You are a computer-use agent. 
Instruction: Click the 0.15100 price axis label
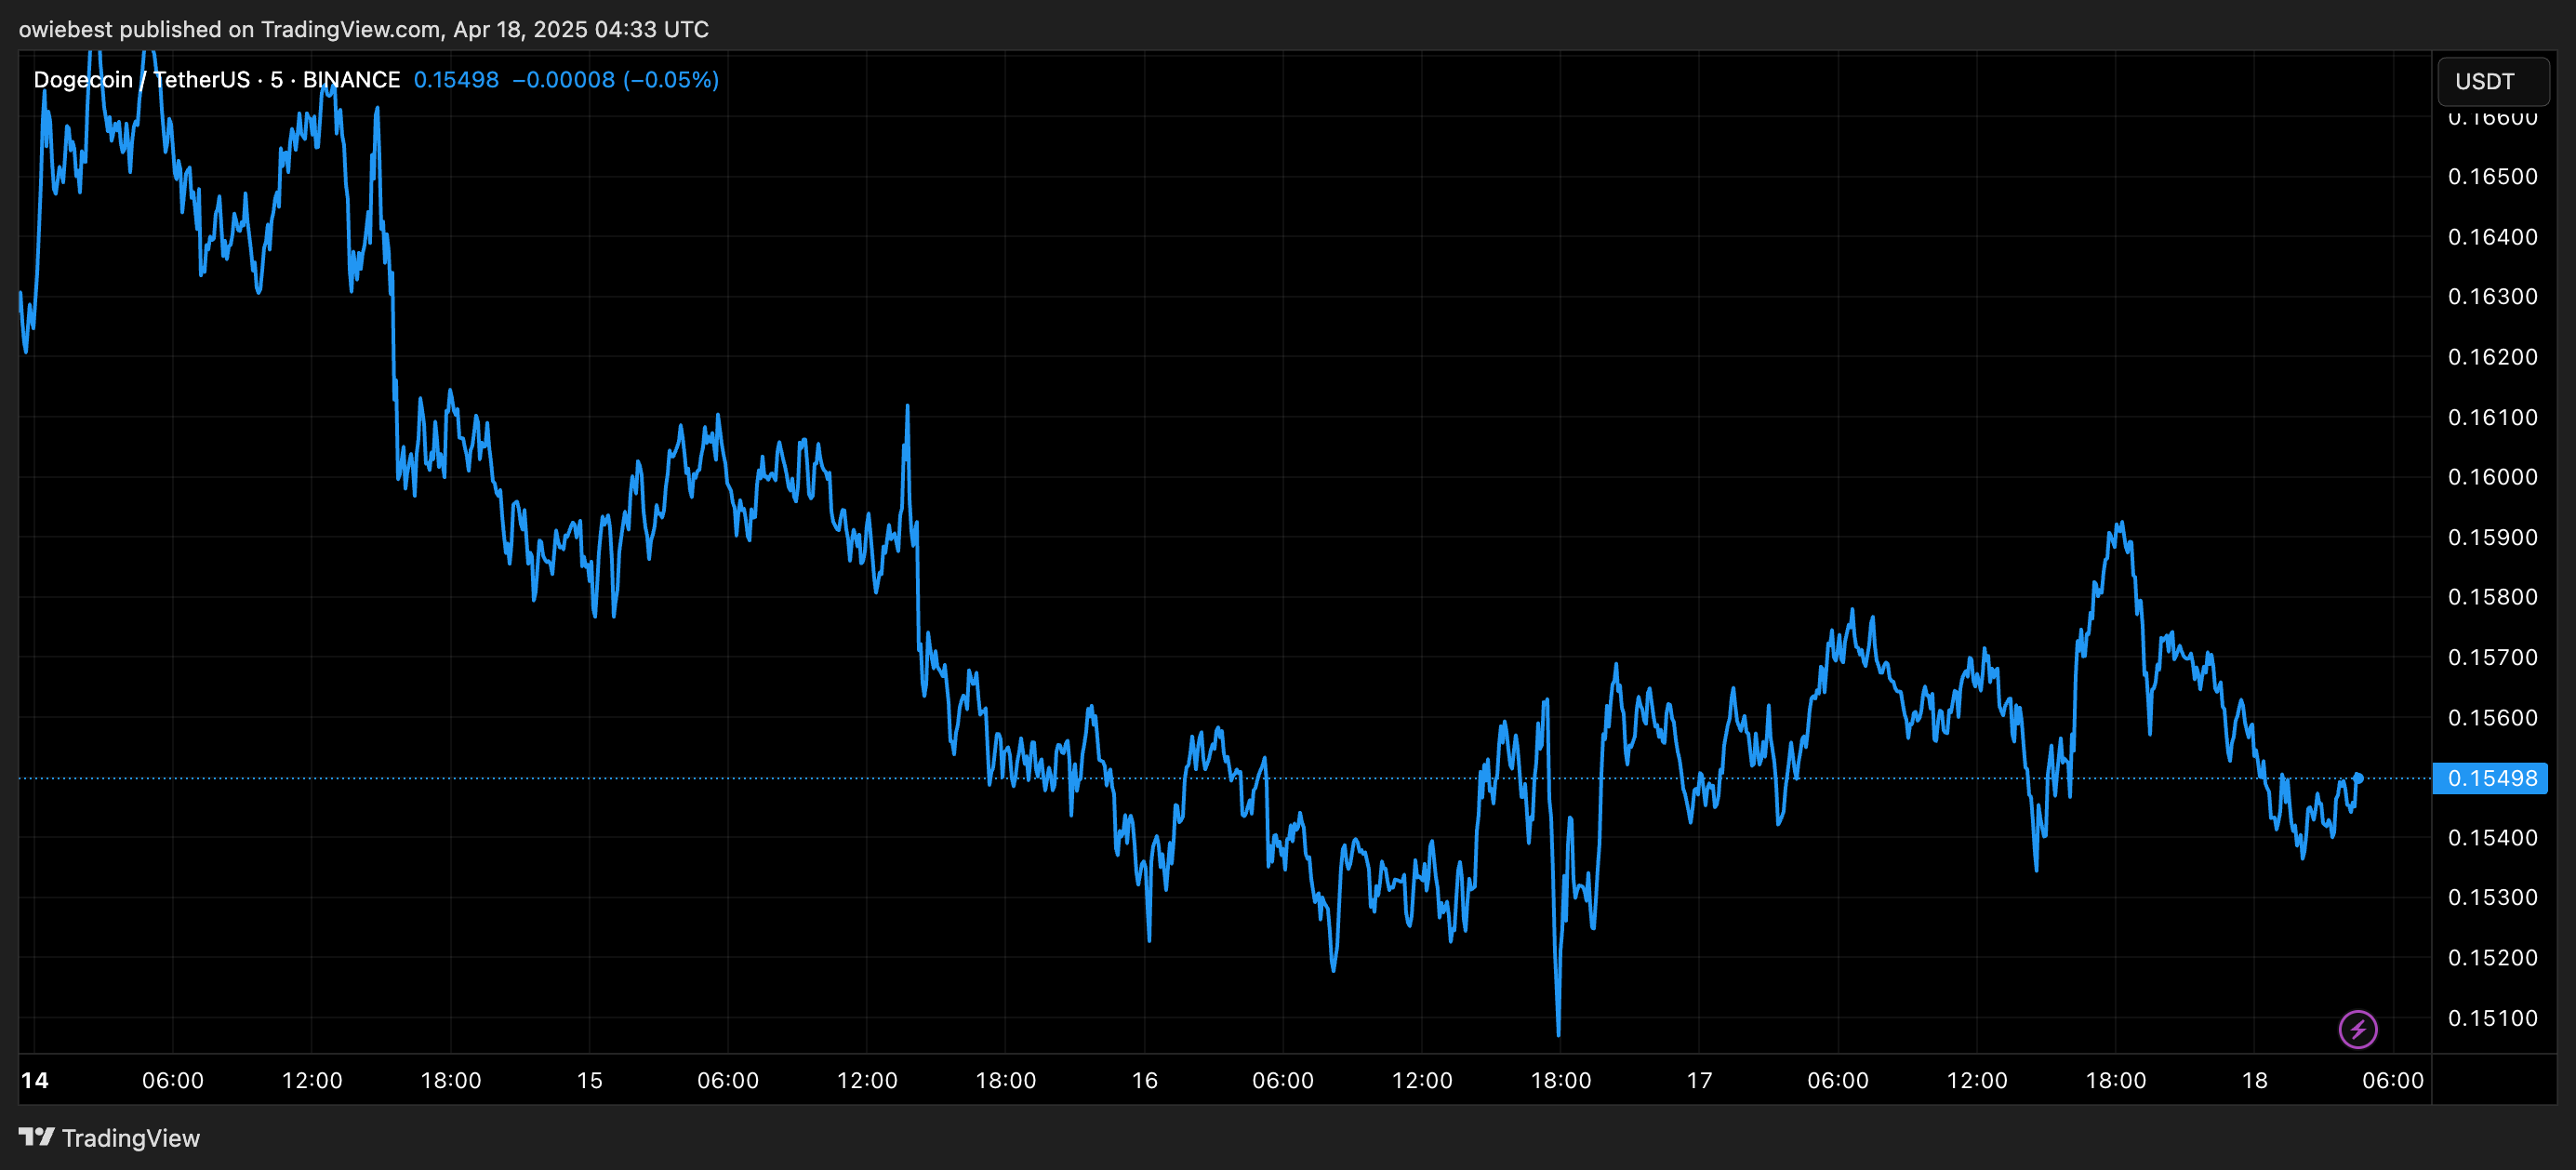(x=2491, y=1018)
